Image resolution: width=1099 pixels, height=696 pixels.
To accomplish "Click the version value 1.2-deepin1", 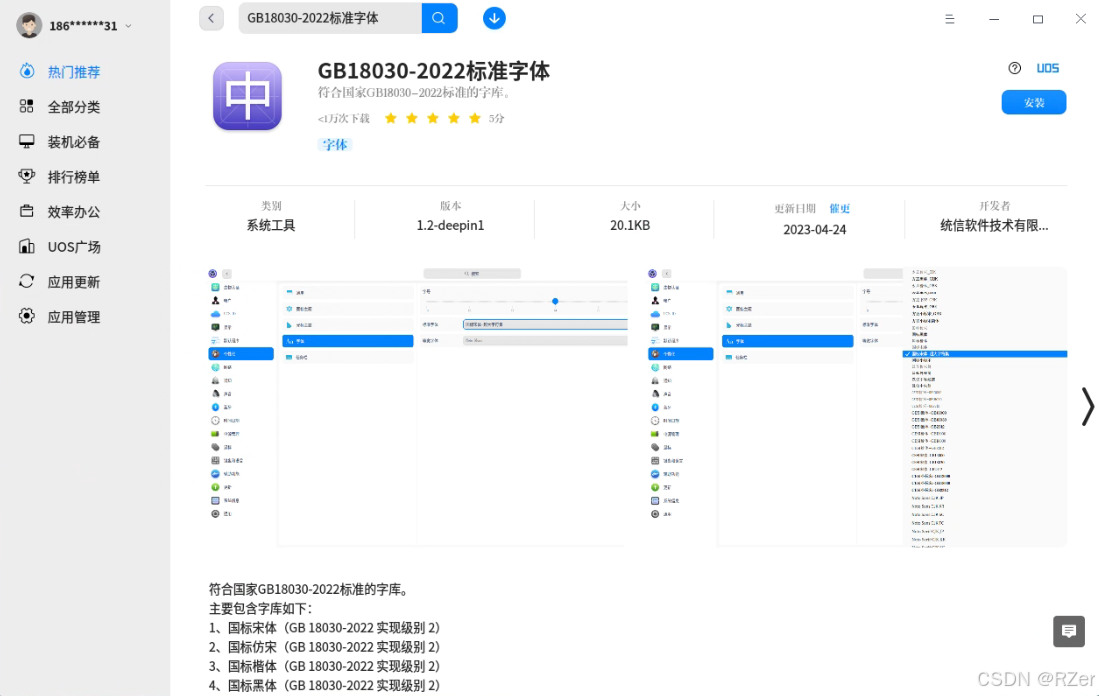I will [x=450, y=226].
